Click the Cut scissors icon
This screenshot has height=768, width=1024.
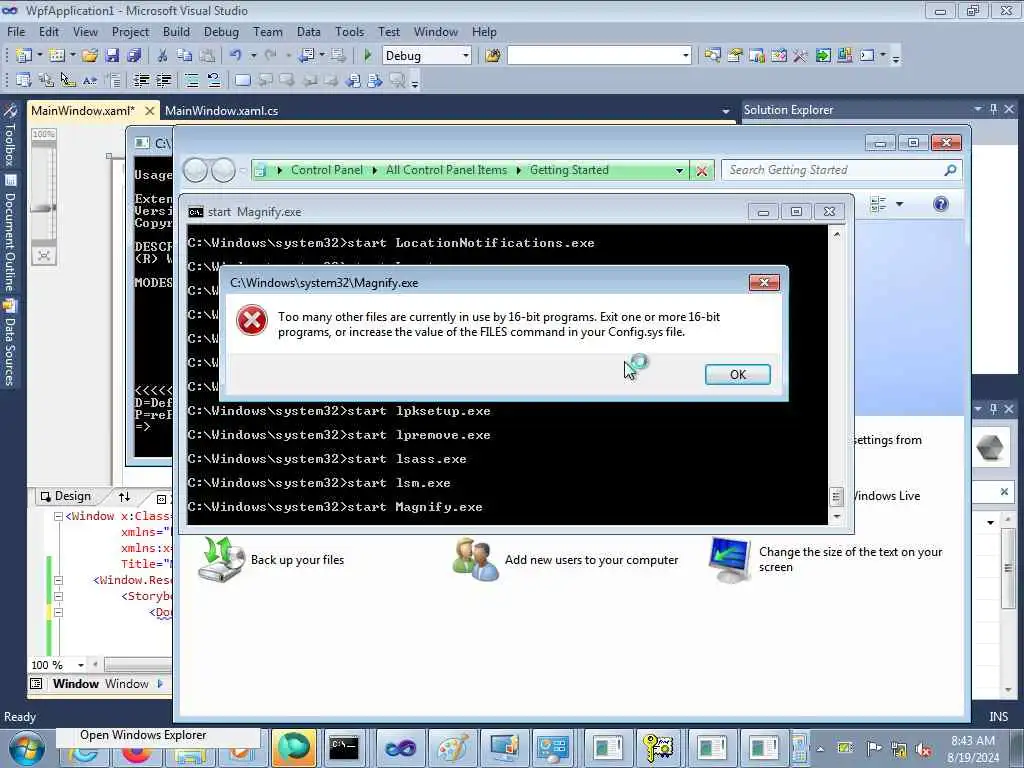[x=163, y=56]
